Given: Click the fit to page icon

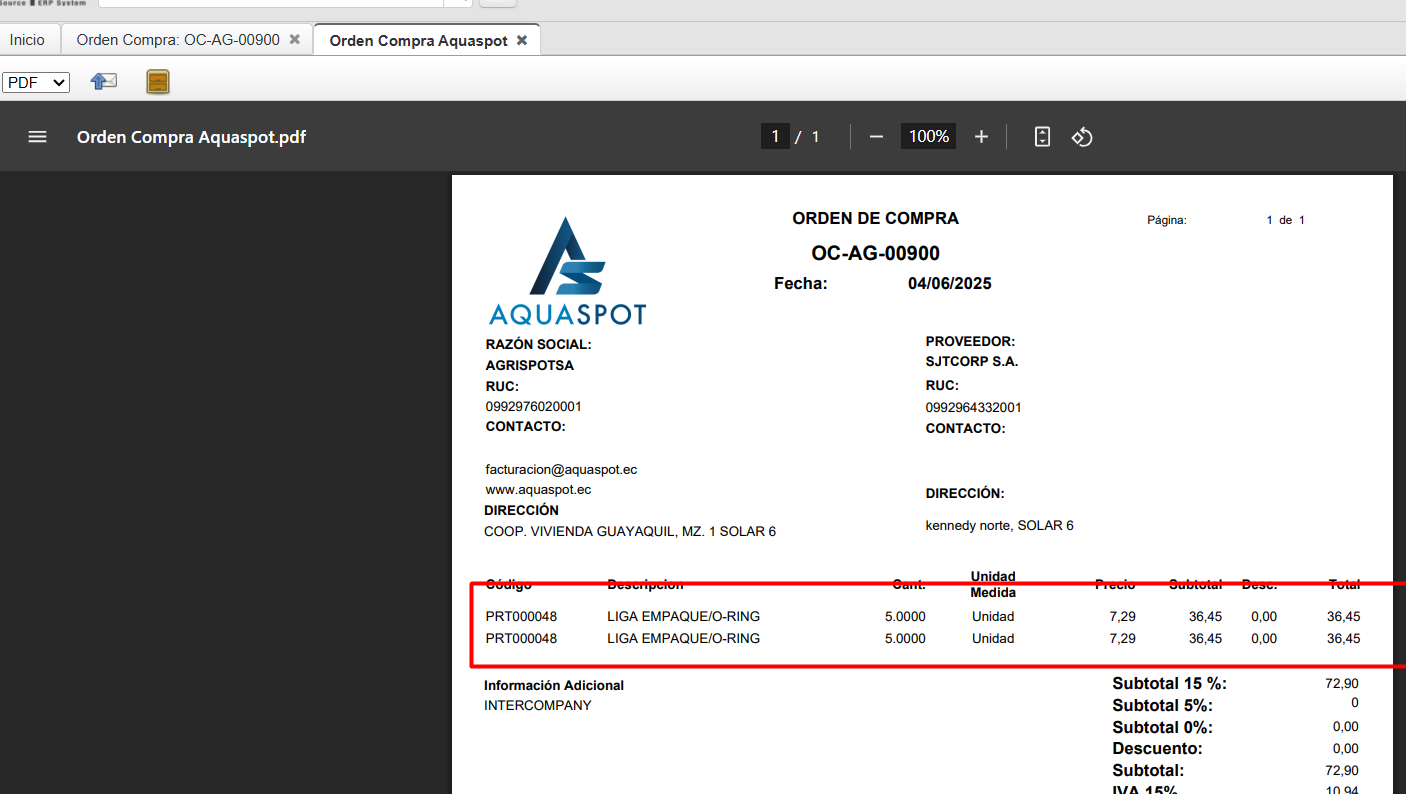Looking at the screenshot, I should (x=1042, y=137).
